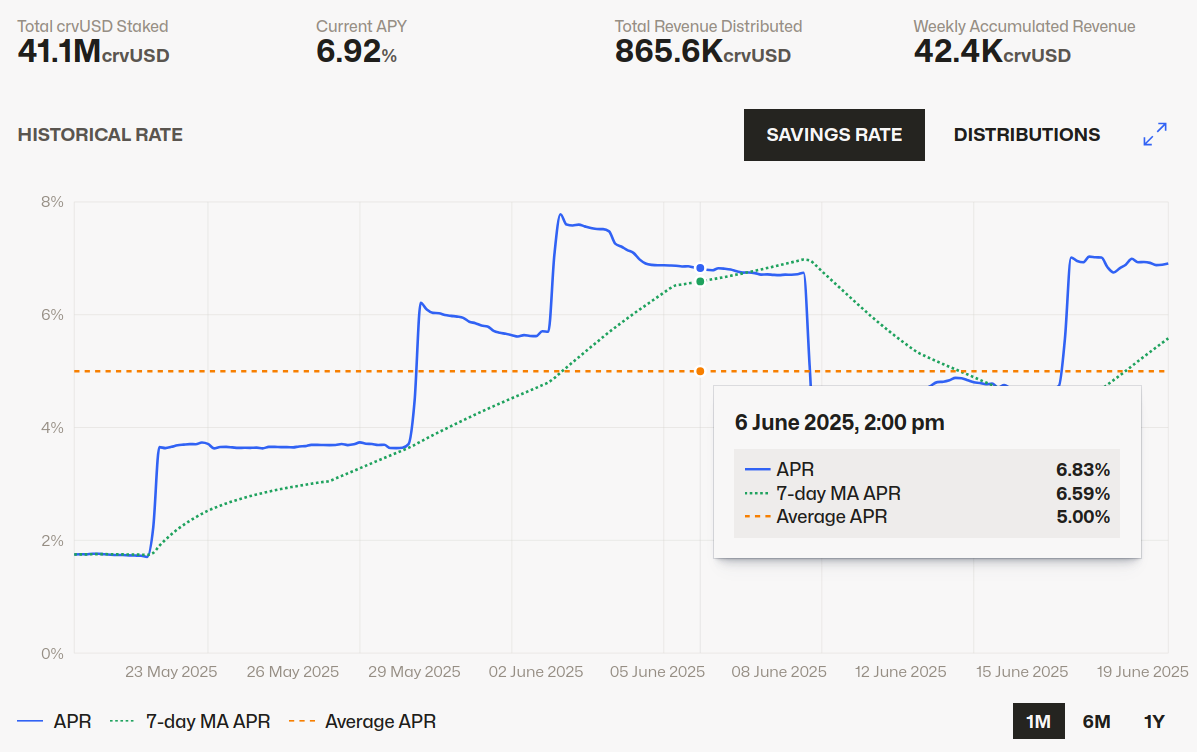Image resolution: width=1197 pixels, height=752 pixels.
Task: Click the 6.83% APR tooltip row
Action: pyautogui.click(x=926, y=469)
